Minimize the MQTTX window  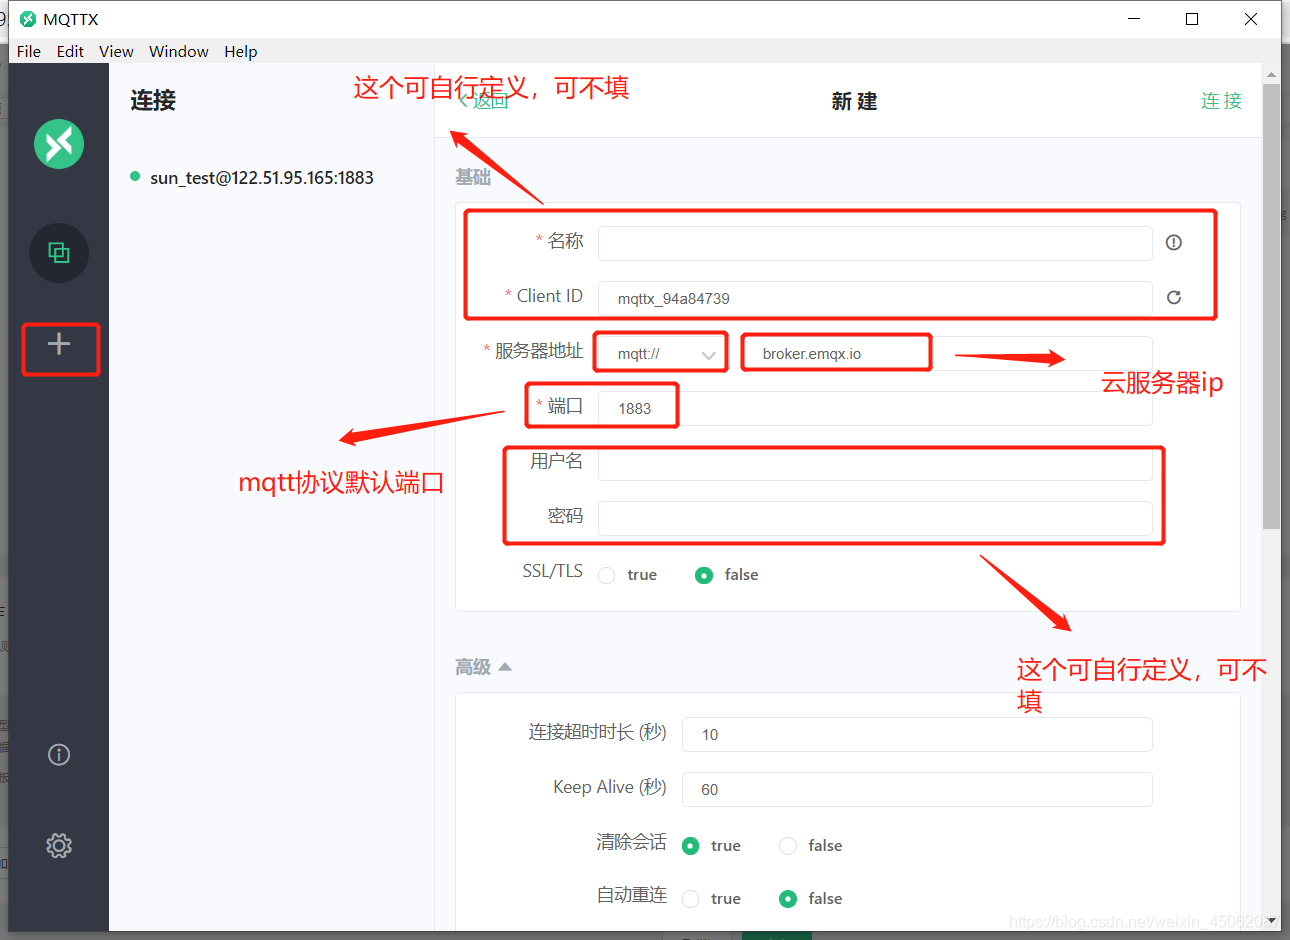[1134, 19]
